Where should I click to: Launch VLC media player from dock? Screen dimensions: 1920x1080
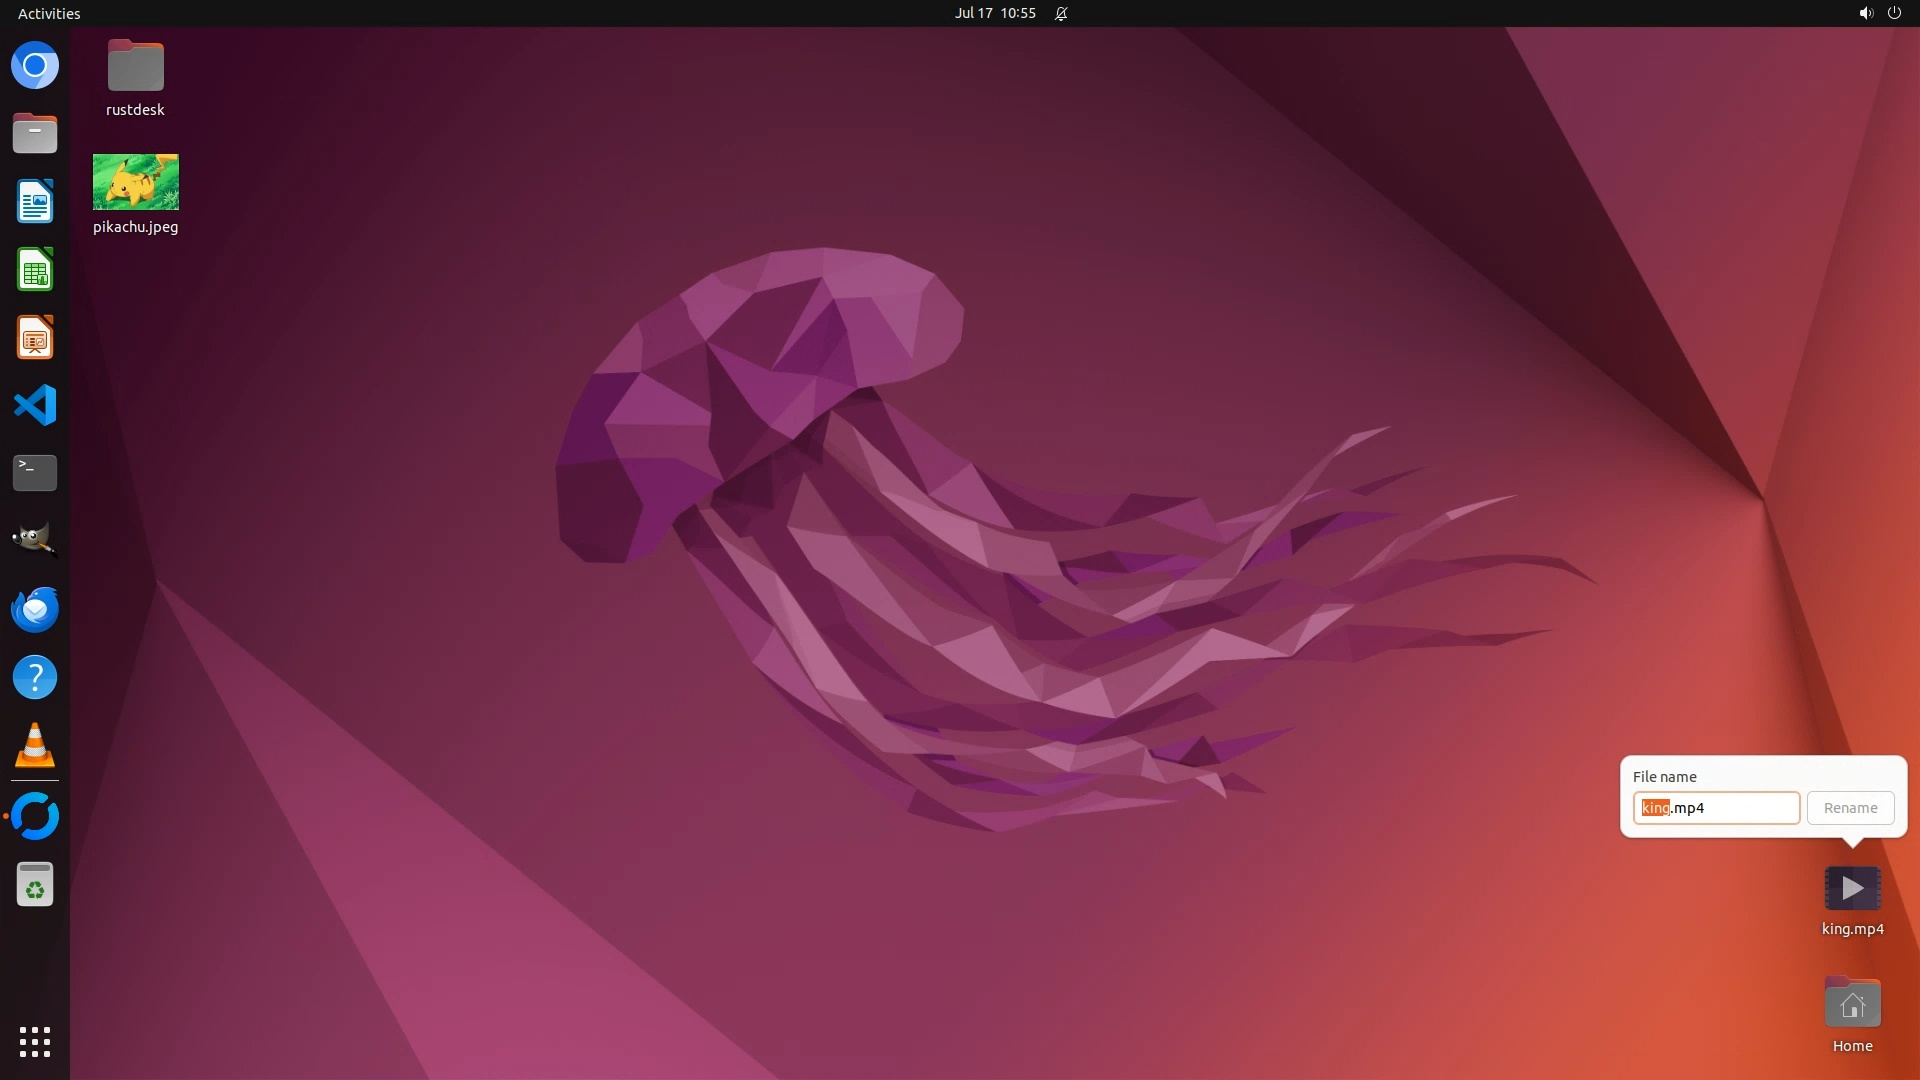click(35, 746)
